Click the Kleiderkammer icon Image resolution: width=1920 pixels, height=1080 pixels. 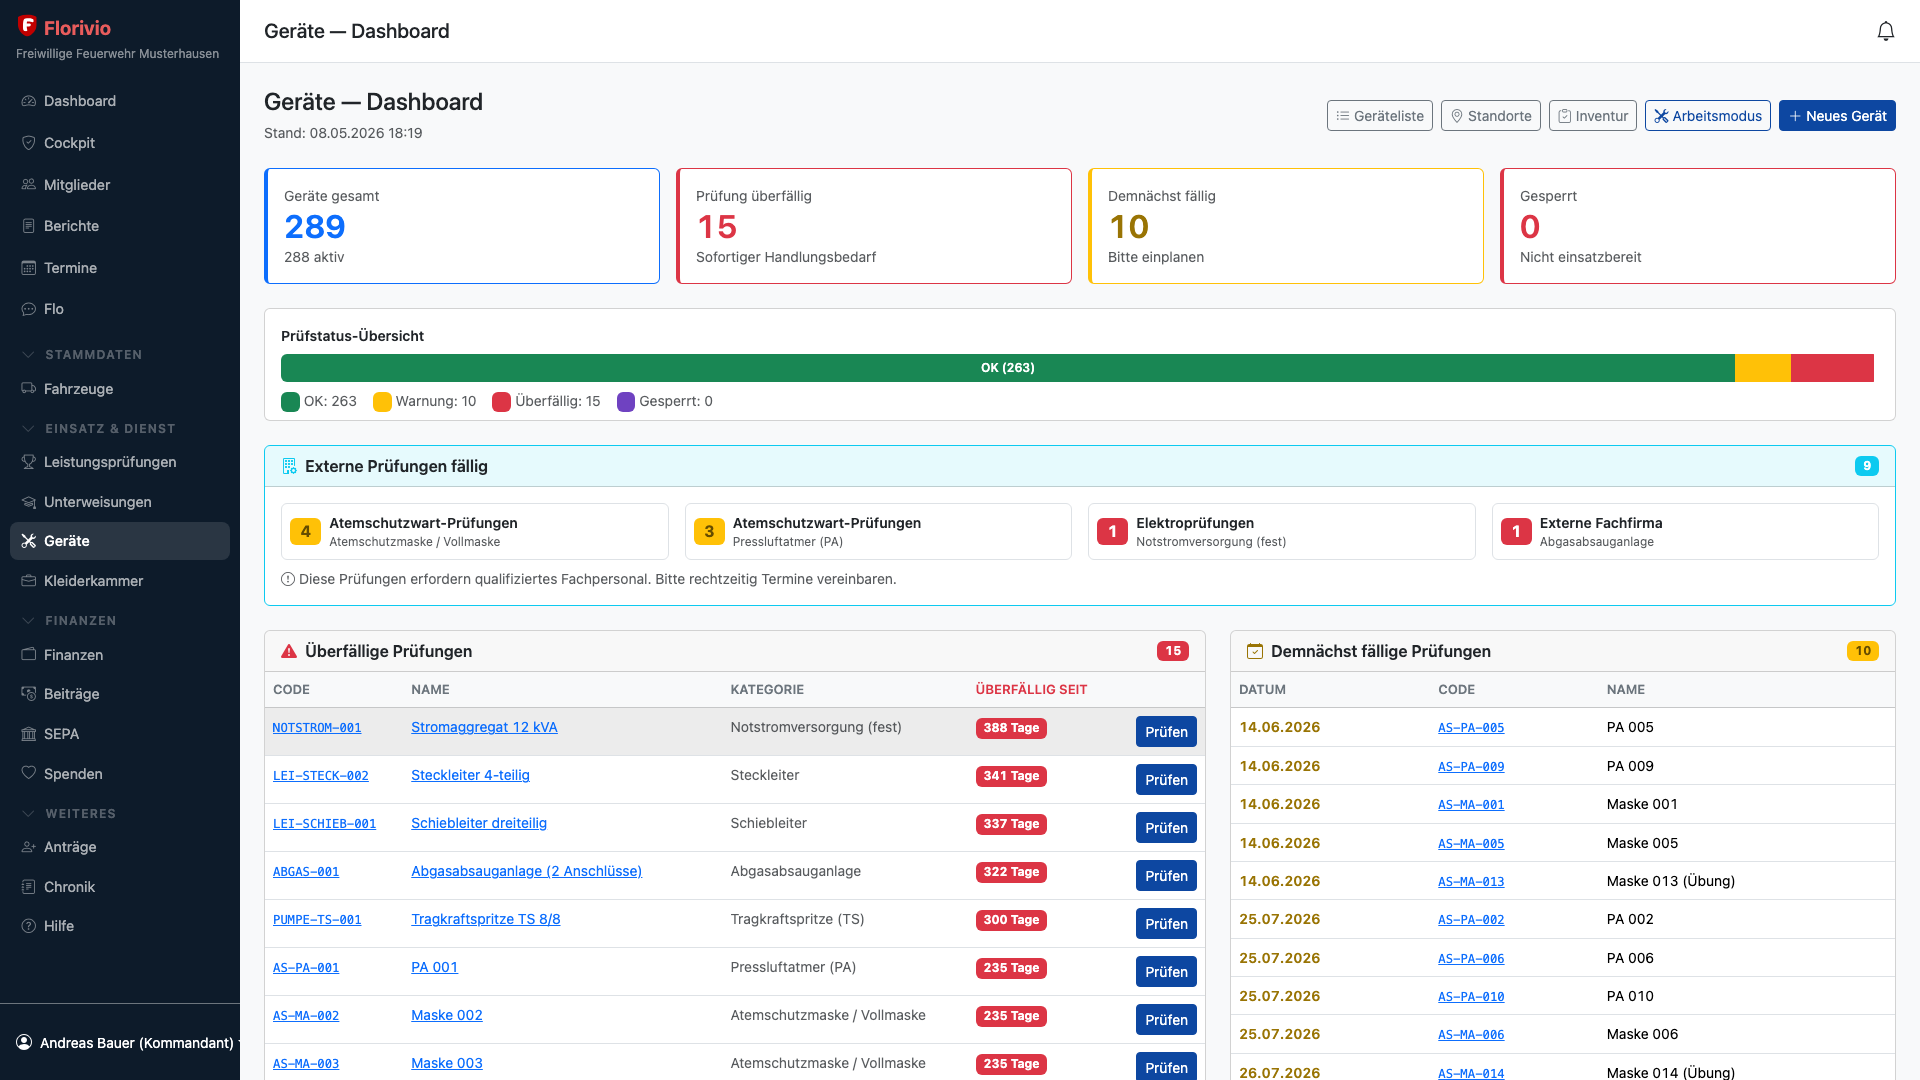tap(29, 581)
